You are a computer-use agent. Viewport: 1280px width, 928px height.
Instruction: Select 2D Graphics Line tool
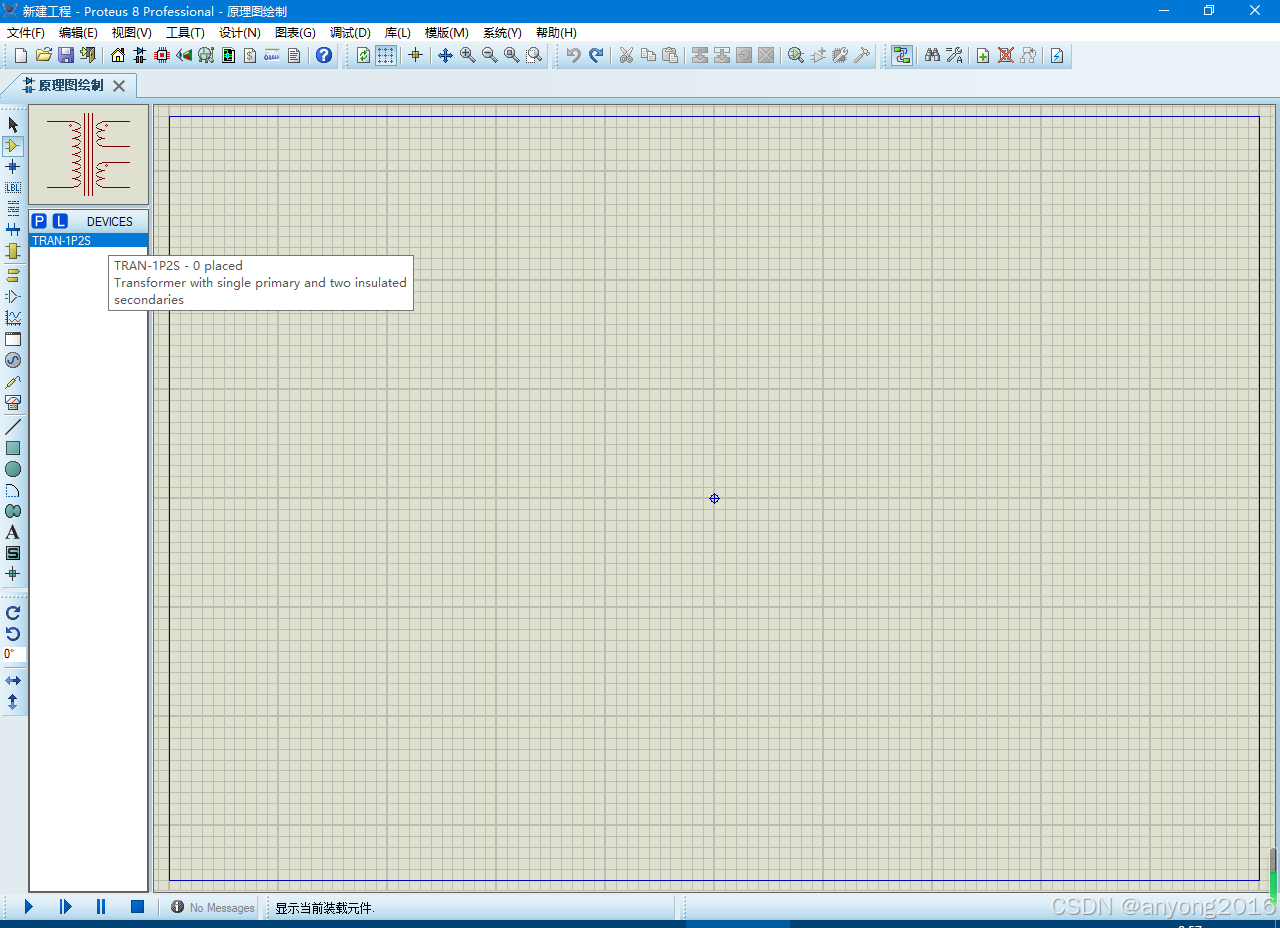click(x=13, y=427)
